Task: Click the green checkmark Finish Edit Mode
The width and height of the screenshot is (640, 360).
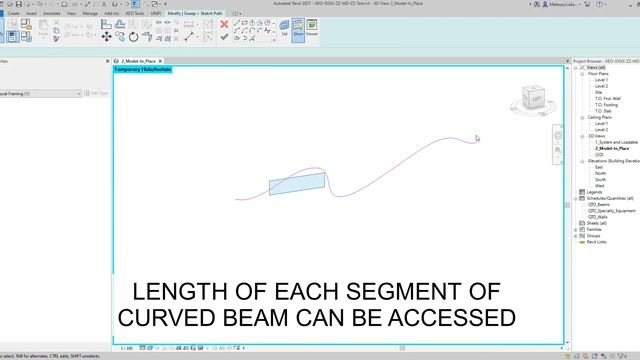Action: click(224, 37)
